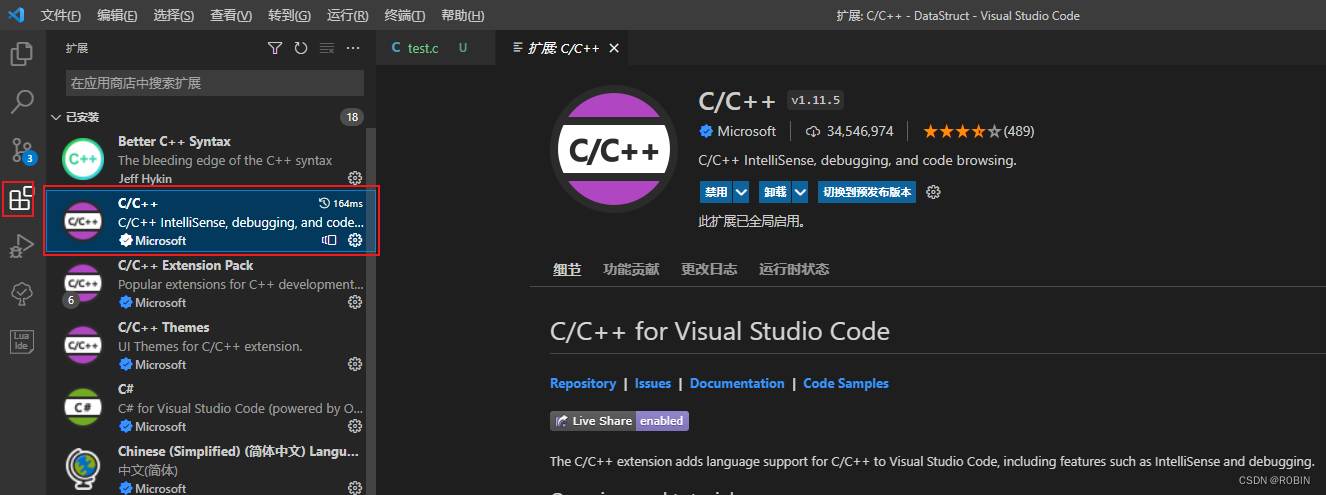Image resolution: width=1326 pixels, height=495 pixels.
Task: Open Run and Debug view
Action: [x=22, y=245]
